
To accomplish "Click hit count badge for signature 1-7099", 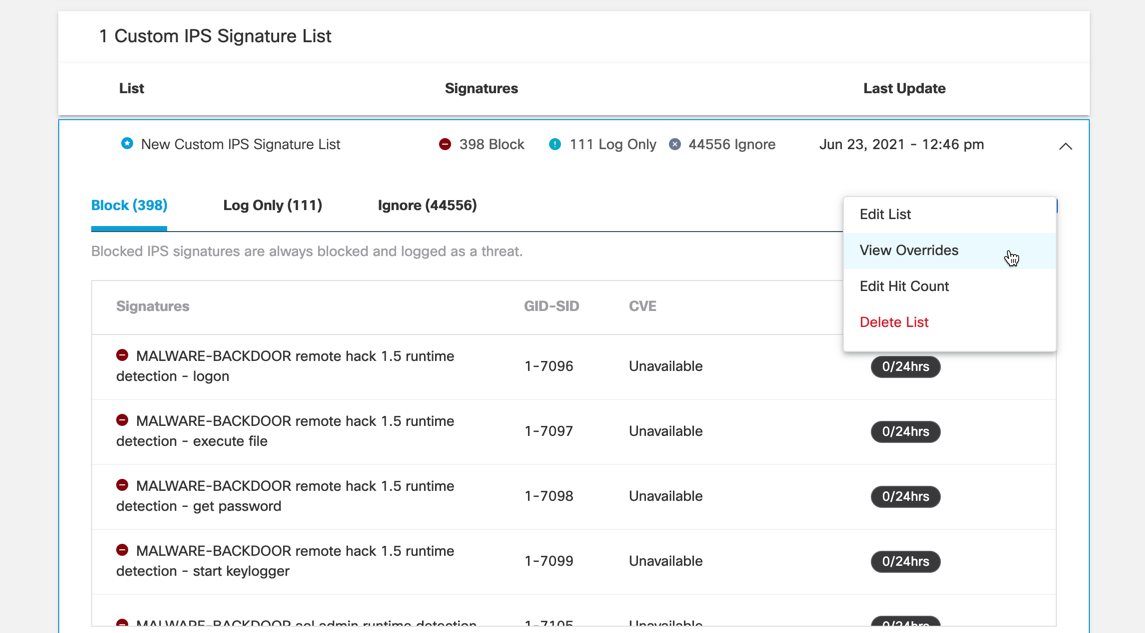I will [x=905, y=561].
